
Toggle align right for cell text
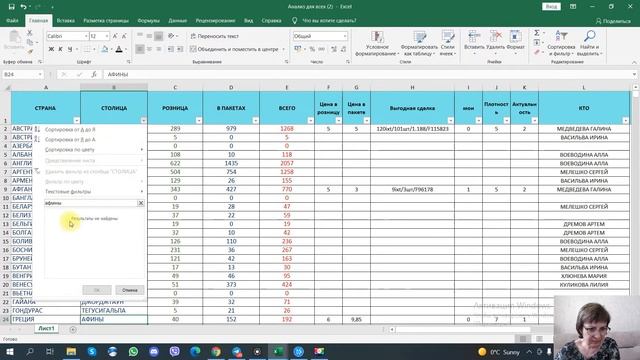pos(158,49)
